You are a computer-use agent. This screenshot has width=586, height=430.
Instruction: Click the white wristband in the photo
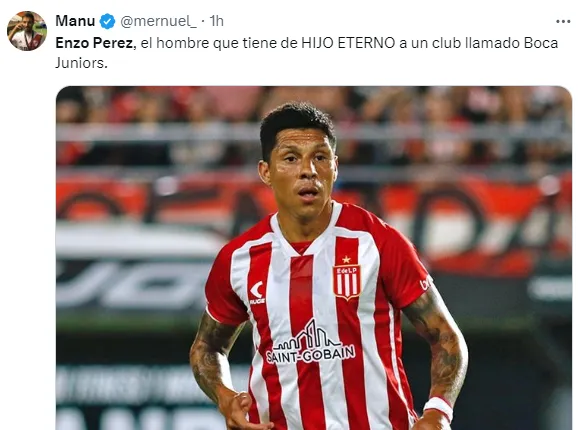pyautogui.click(x=439, y=408)
